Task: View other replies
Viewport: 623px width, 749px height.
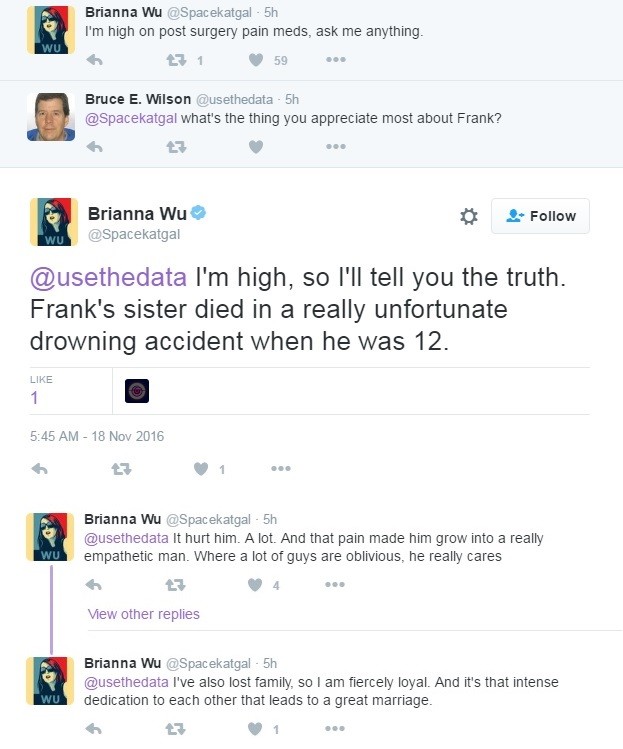Action: (144, 614)
